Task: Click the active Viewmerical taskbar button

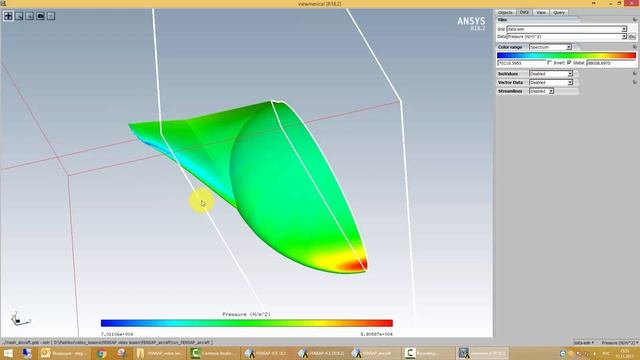Action: coord(482,353)
